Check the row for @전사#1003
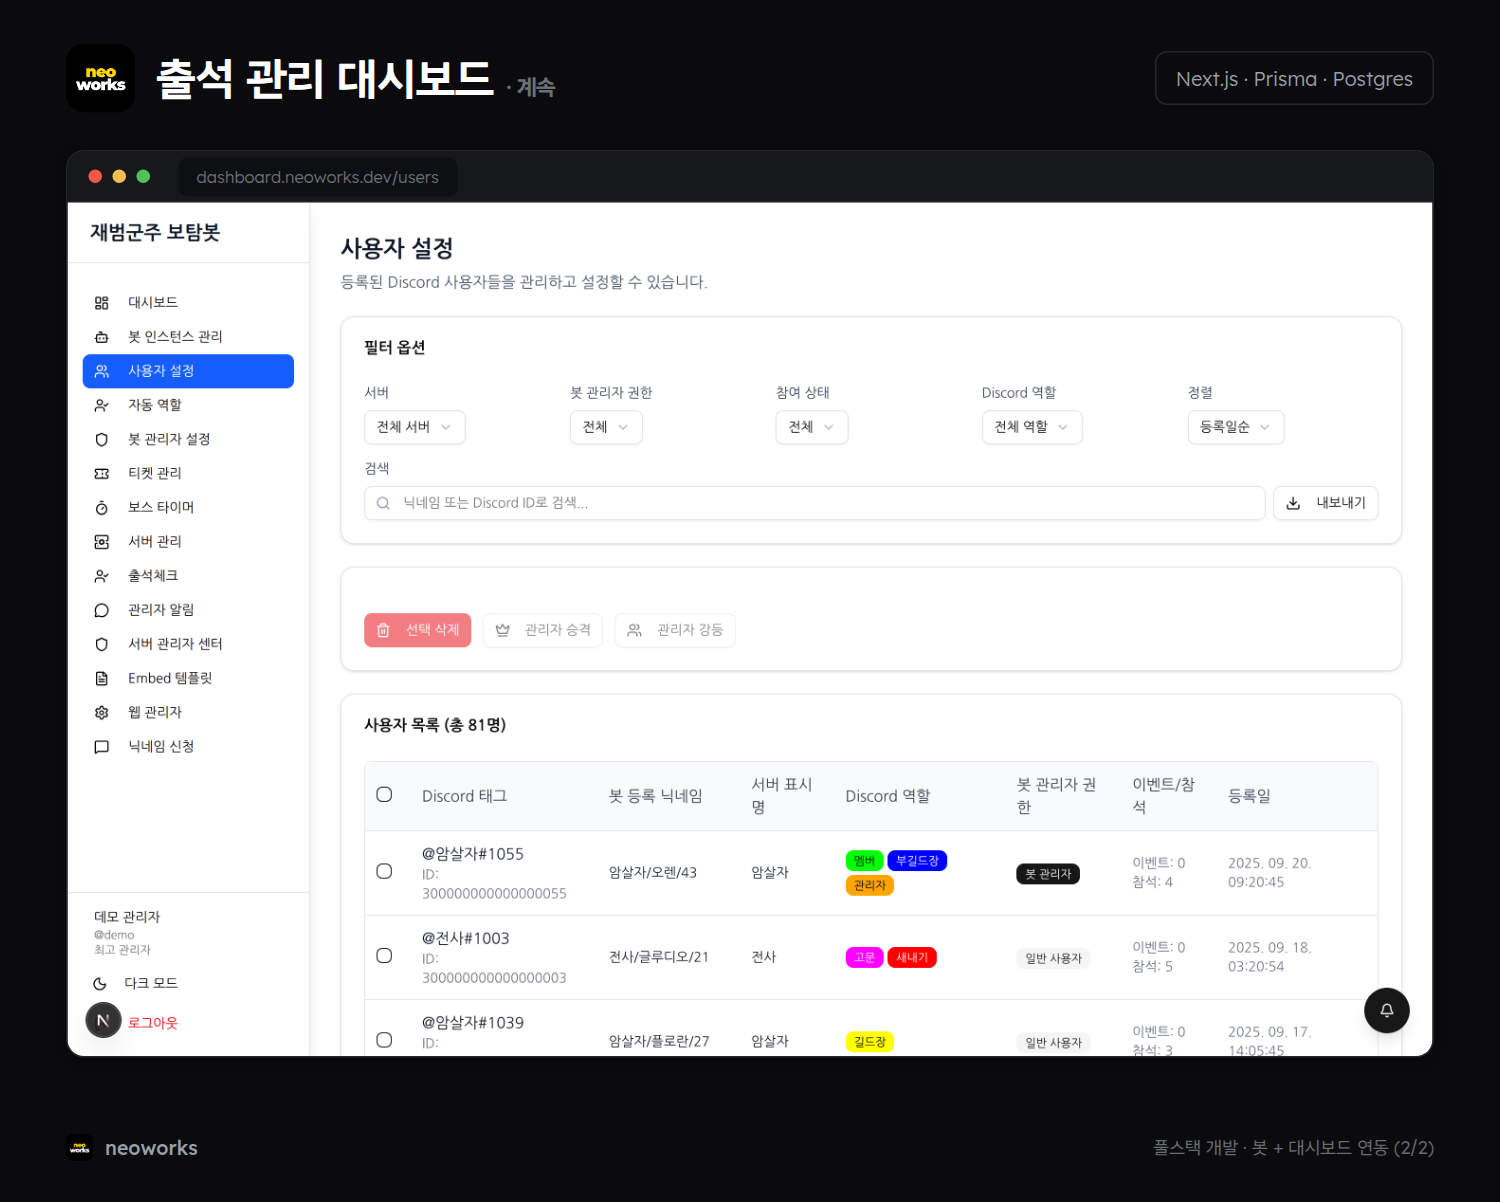 [x=384, y=956]
